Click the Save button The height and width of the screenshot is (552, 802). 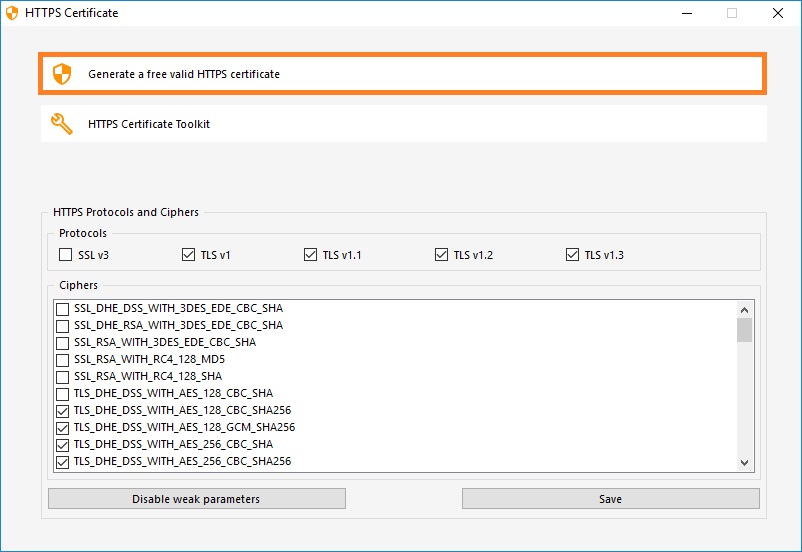[610, 499]
